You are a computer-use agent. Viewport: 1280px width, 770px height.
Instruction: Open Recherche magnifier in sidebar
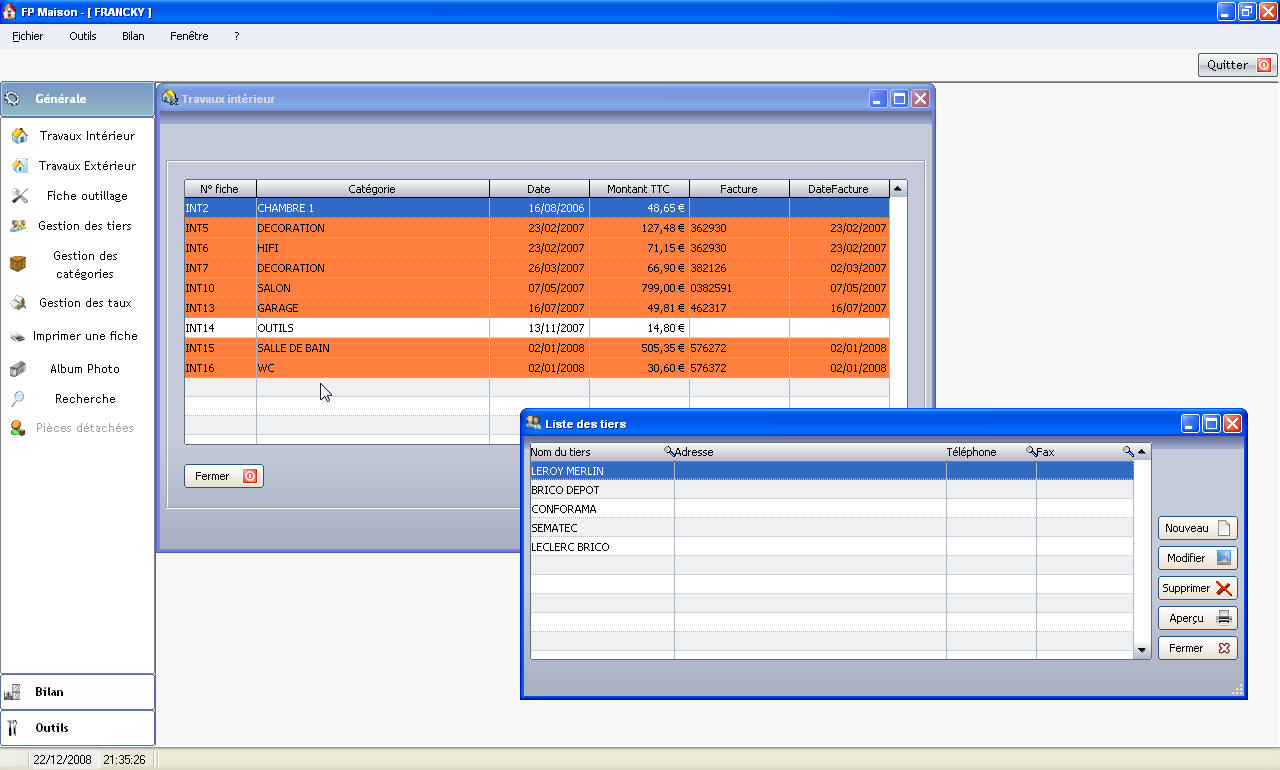point(18,399)
